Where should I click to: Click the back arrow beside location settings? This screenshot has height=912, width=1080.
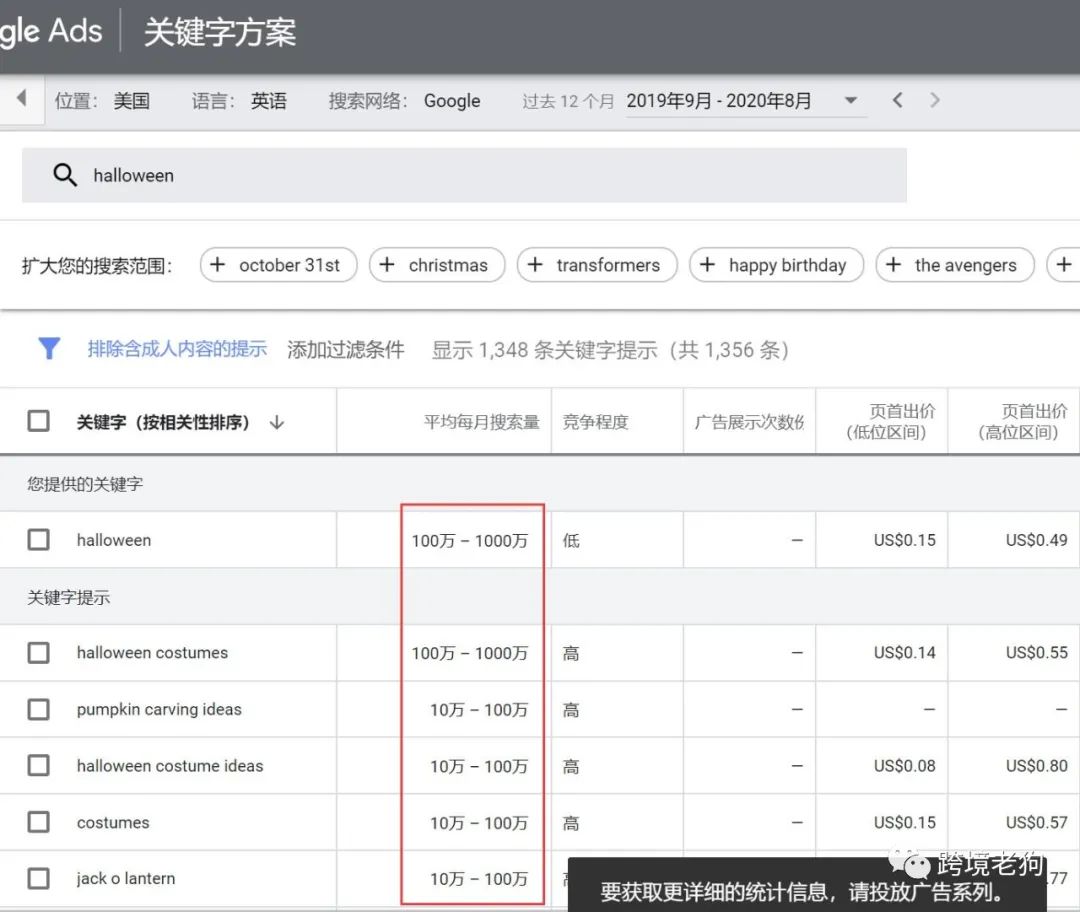(21, 98)
